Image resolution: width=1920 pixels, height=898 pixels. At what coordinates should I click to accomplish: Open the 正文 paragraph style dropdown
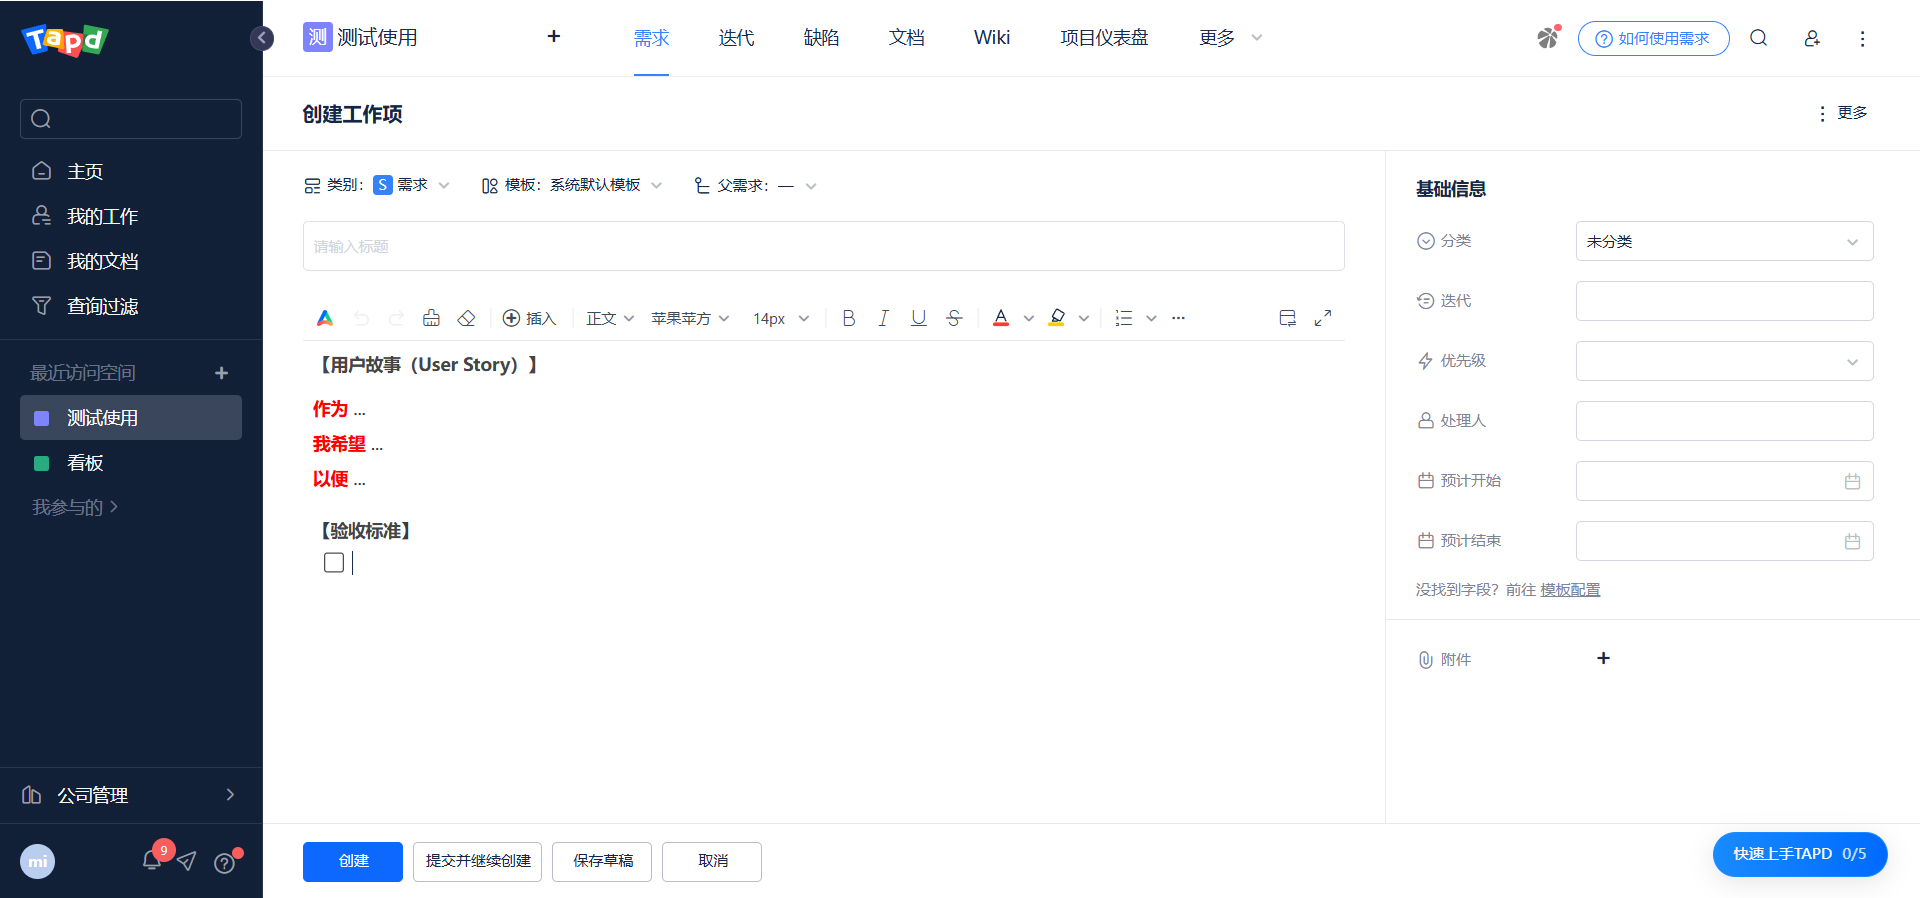tap(610, 318)
